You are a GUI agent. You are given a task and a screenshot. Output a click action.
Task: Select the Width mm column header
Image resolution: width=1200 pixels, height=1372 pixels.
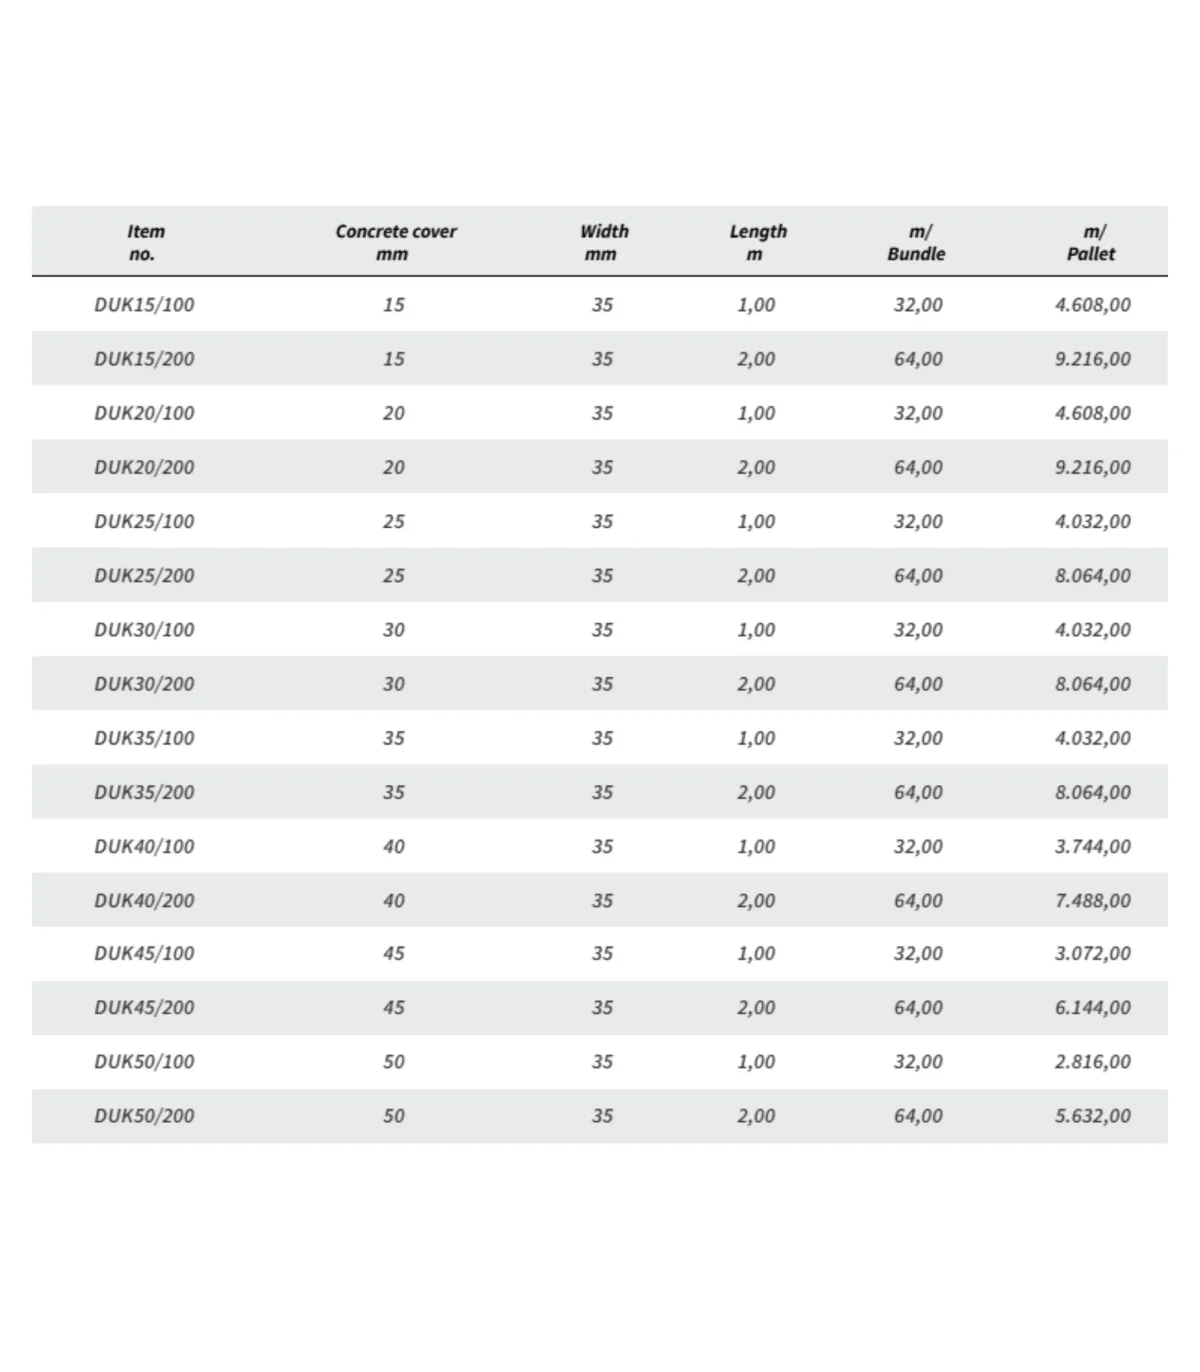tap(603, 242)
